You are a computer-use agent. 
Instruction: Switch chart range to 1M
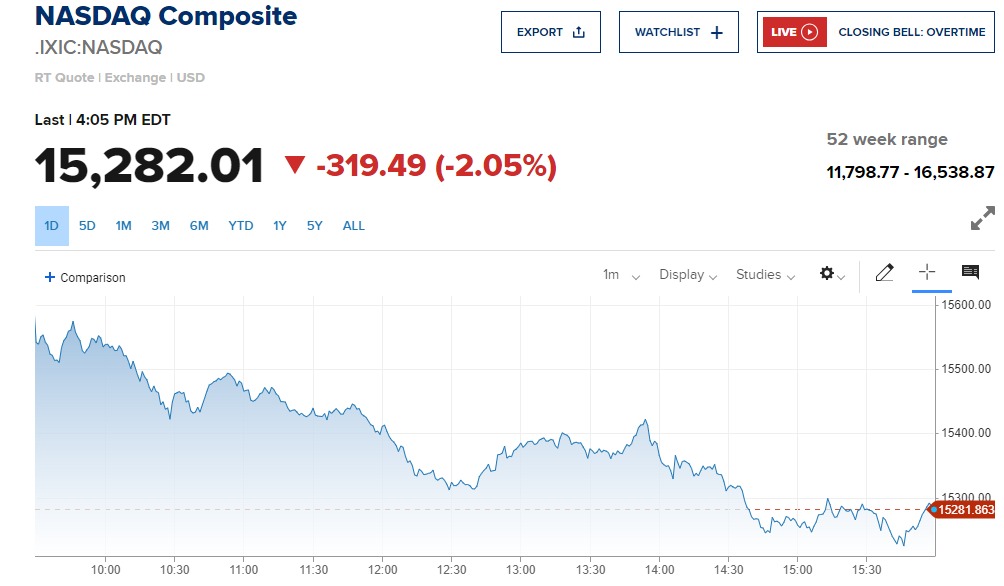(123, 226)
